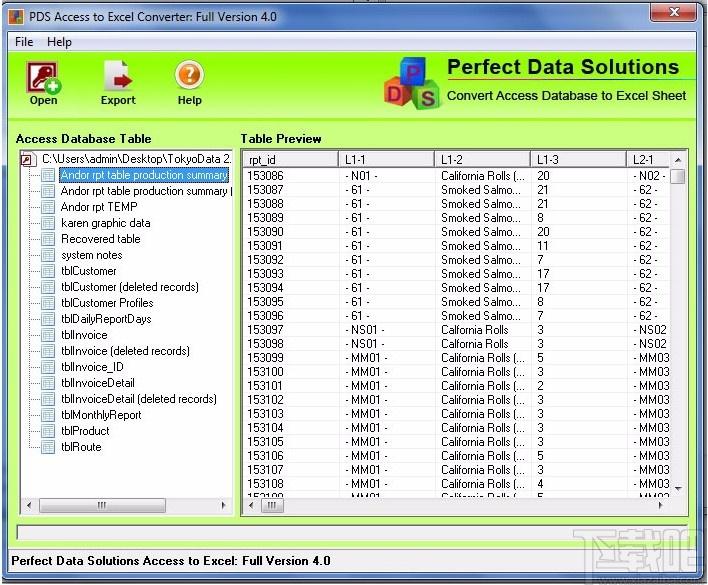Select the Recovered table entry
Image resolution: width=708 pixels, height=585 pixels.
pos(100,239)
